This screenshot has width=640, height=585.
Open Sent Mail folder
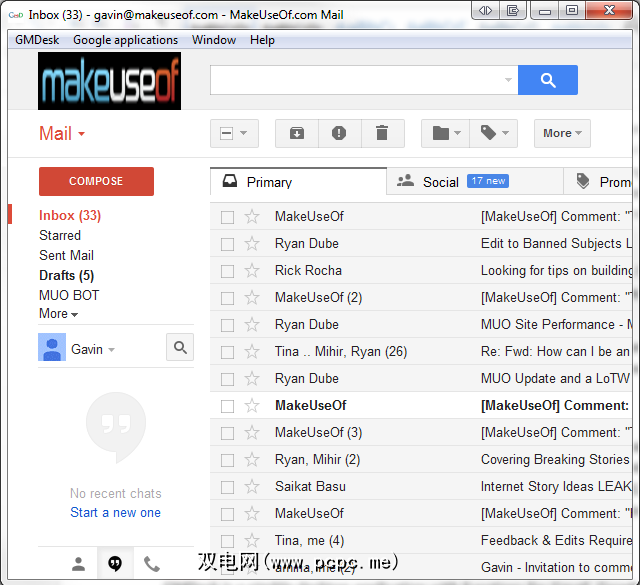[67, 255]
